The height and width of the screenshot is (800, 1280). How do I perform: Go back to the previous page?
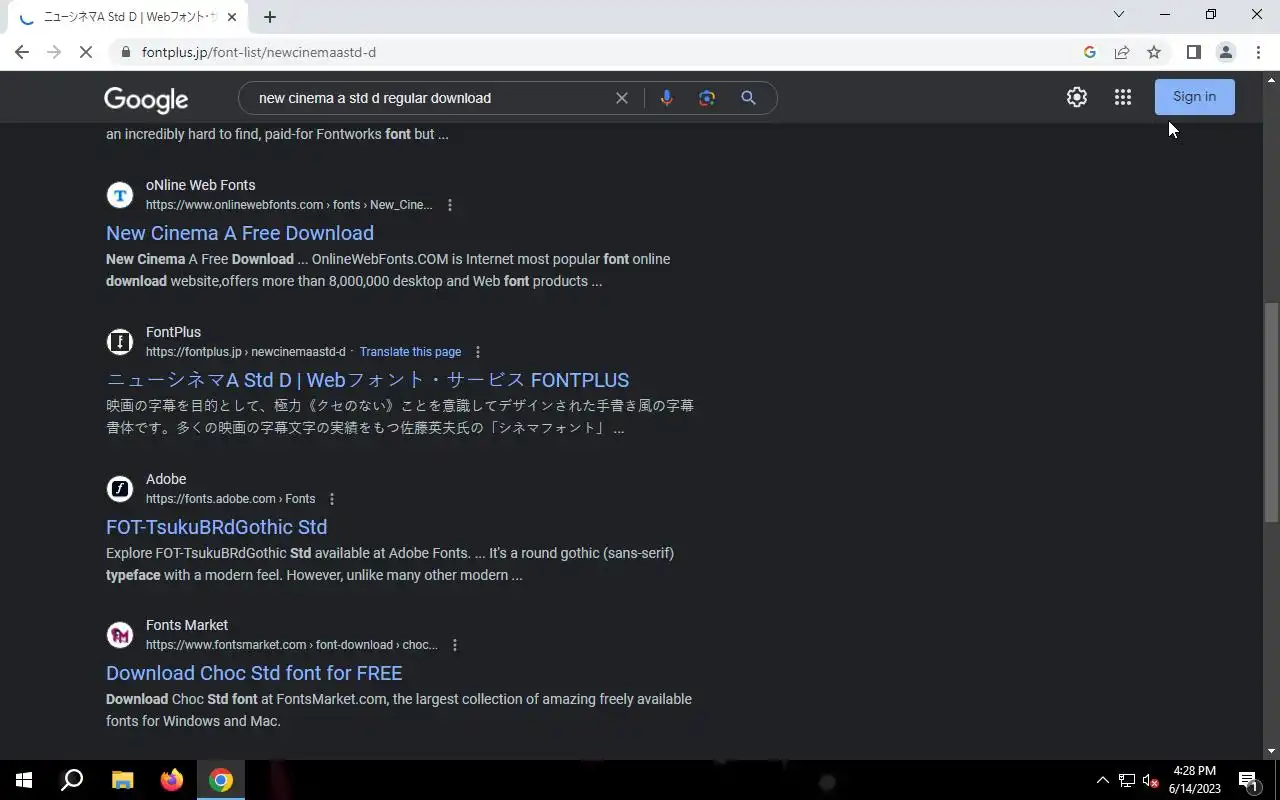(22, 52)
